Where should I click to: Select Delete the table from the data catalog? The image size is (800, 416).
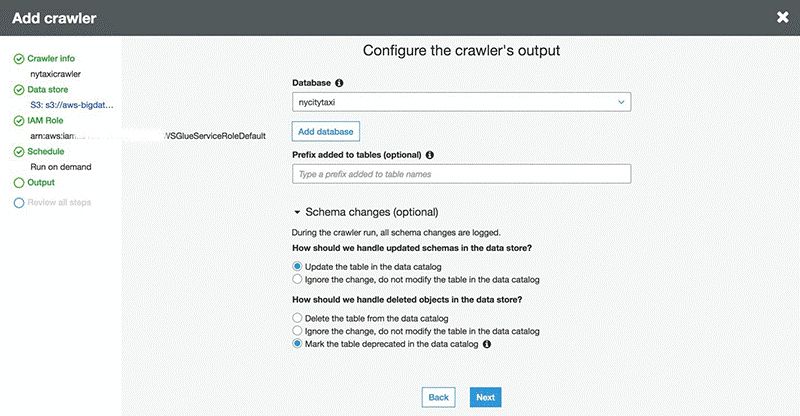coord(297,318)
